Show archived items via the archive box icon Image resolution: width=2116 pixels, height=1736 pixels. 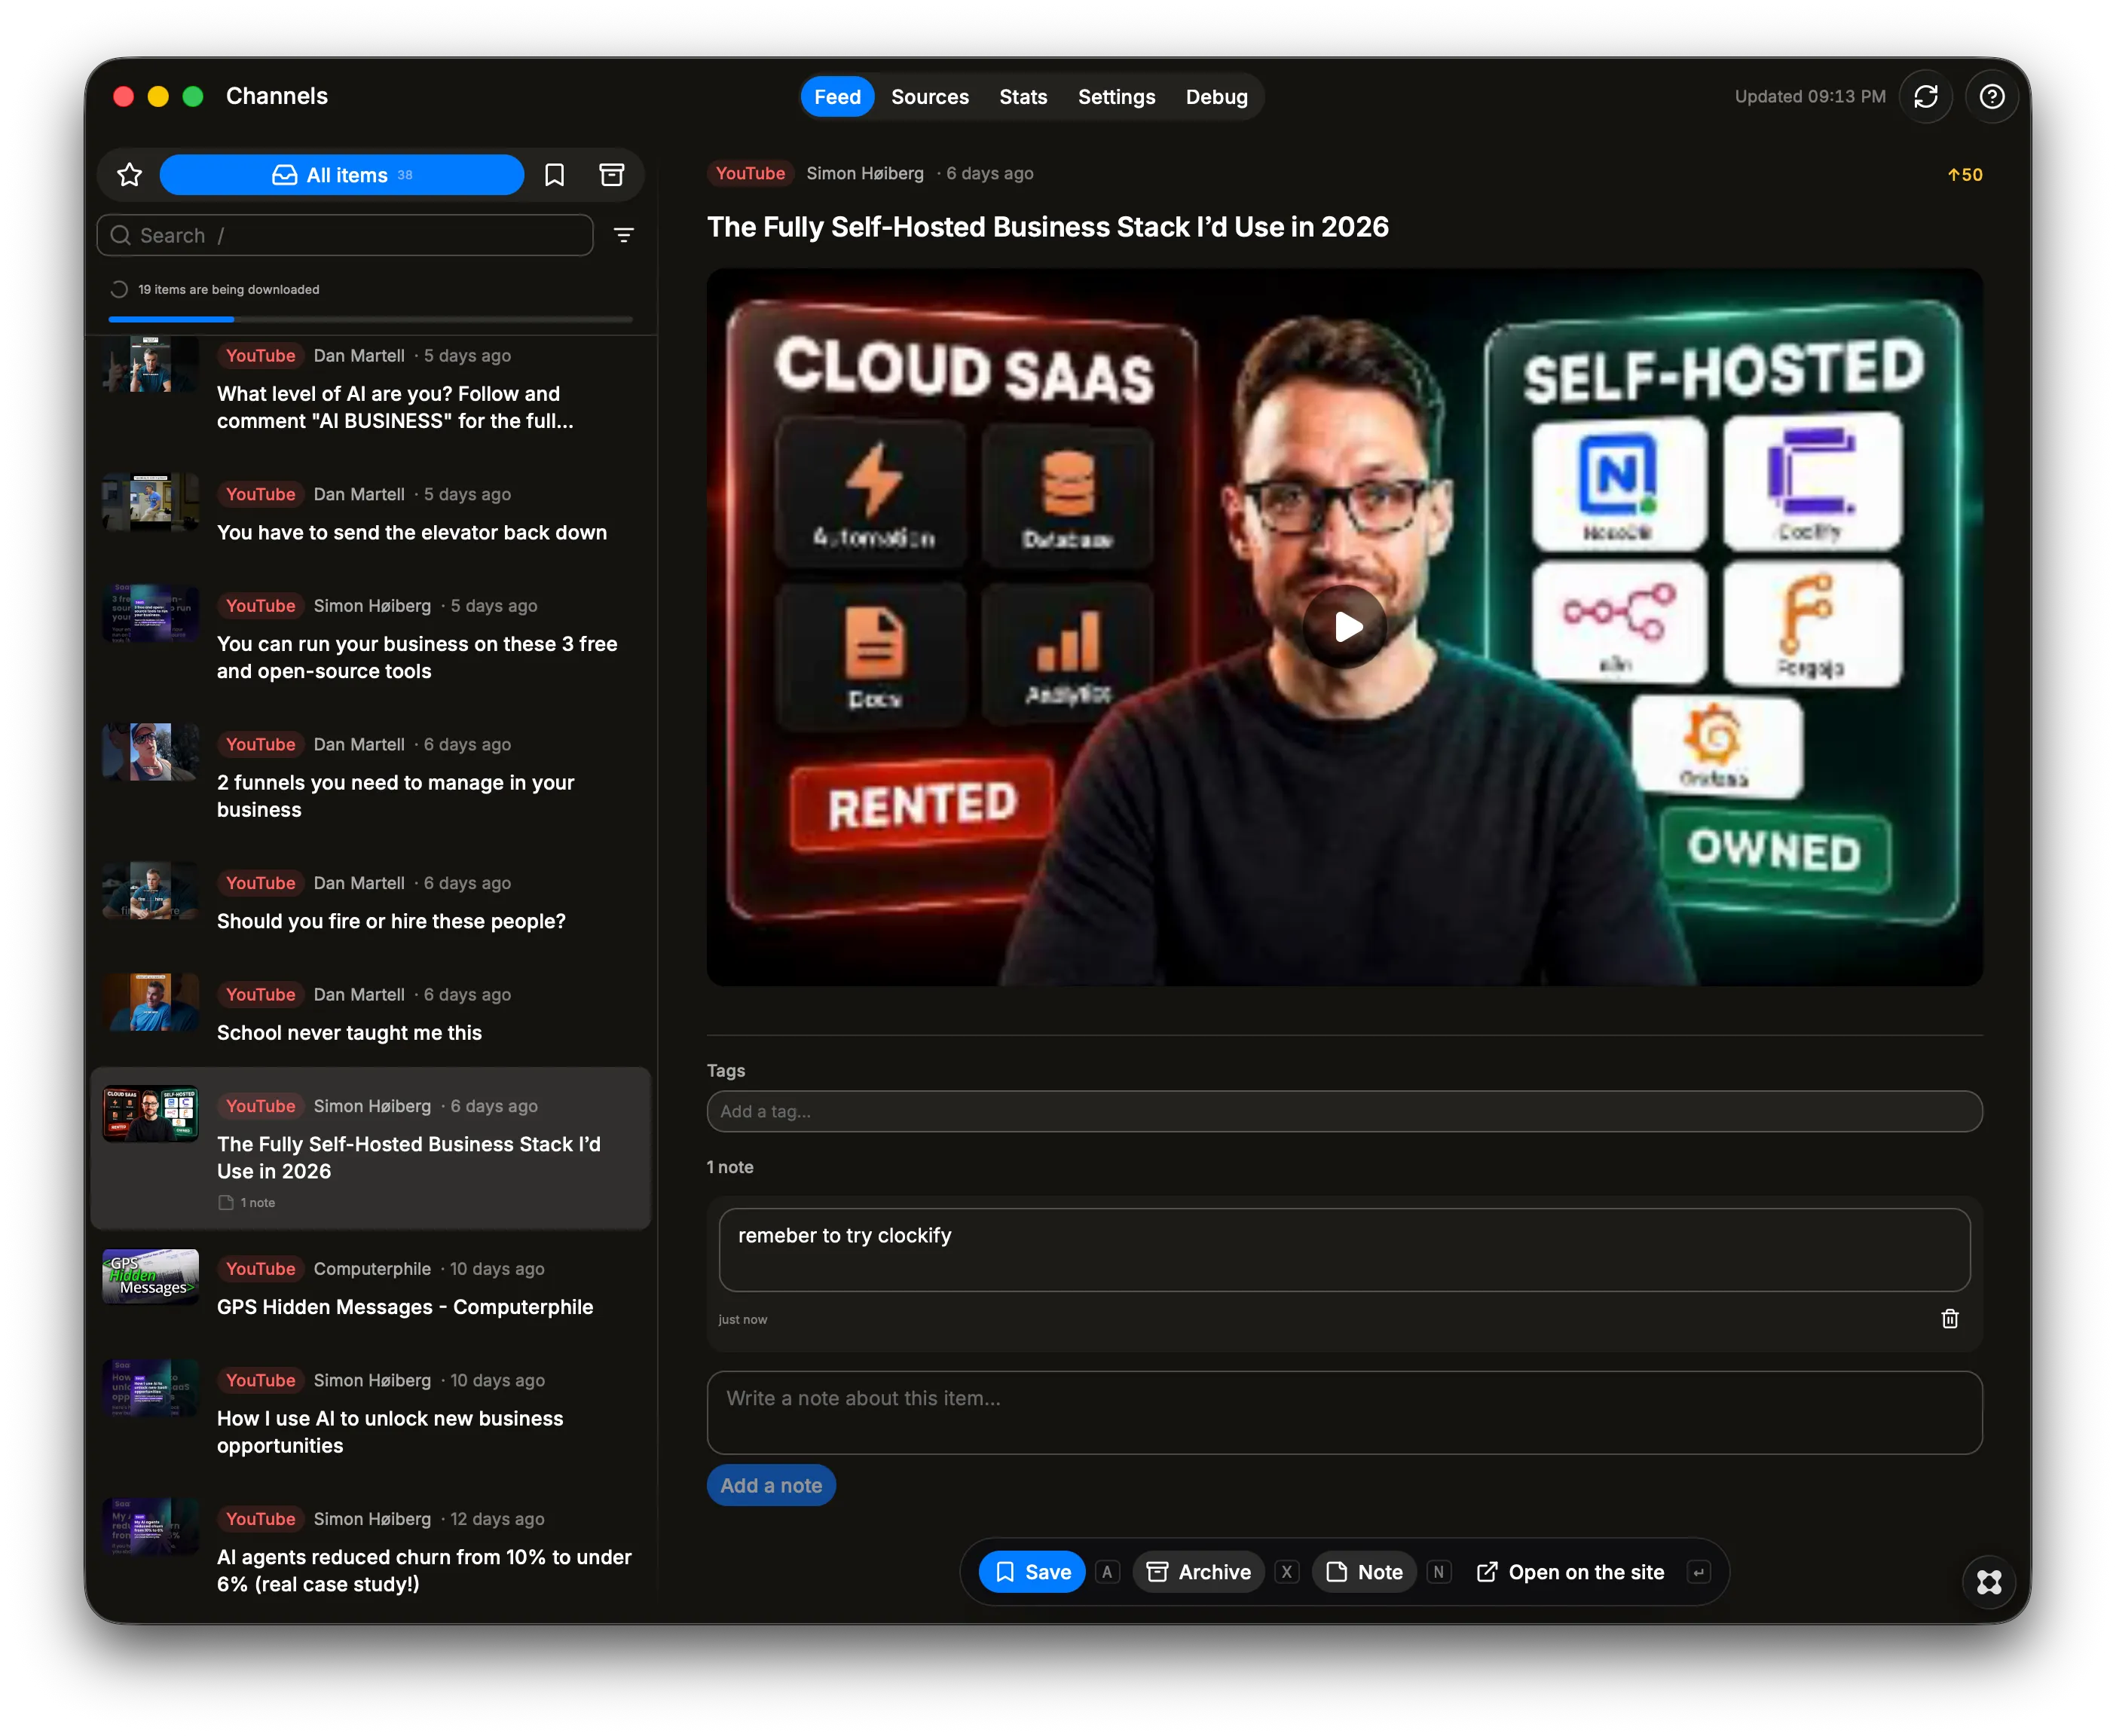coord(612,176)
